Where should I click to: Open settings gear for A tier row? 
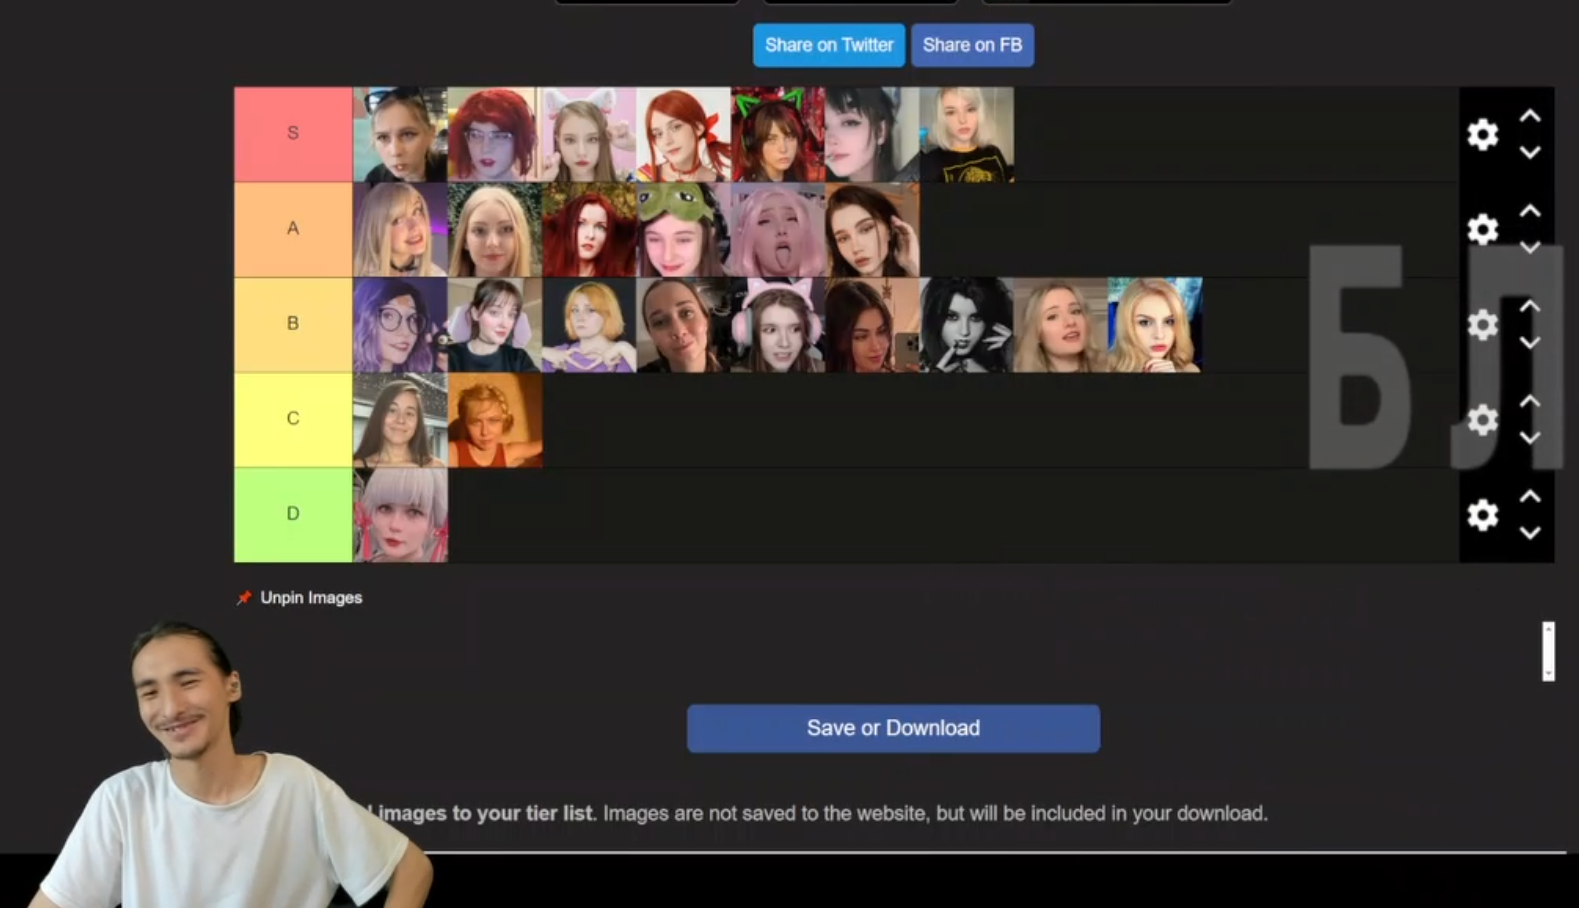(1482, 229)
